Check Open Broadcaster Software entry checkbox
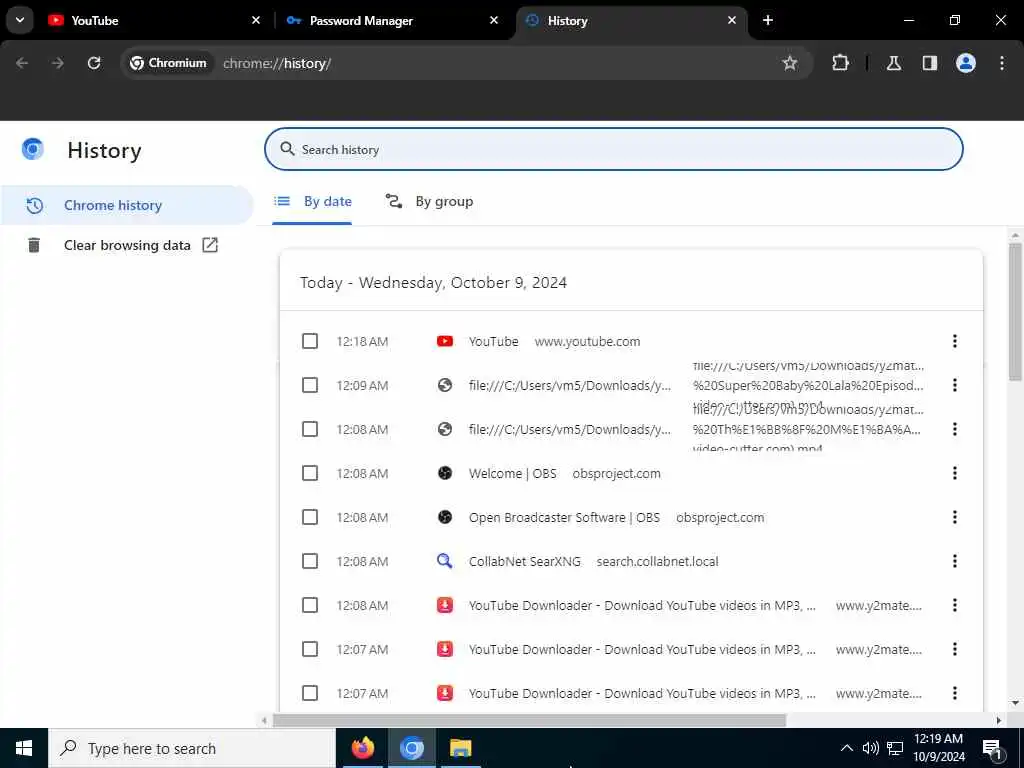This screenshot has width=1024, height=768. 310,517
